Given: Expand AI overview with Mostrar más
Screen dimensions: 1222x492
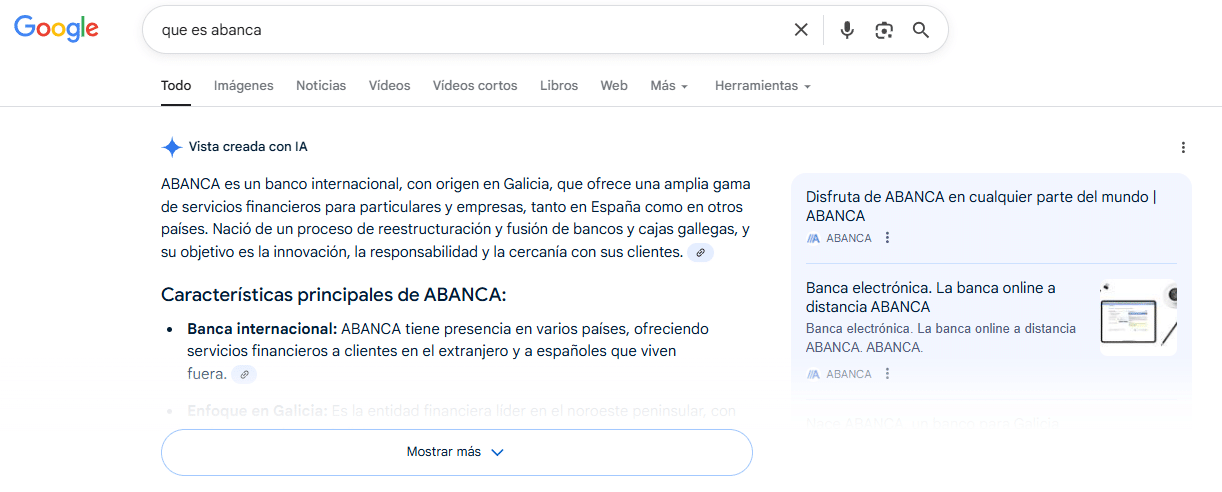Looking at the screenshot, I should tap(456, 452).
